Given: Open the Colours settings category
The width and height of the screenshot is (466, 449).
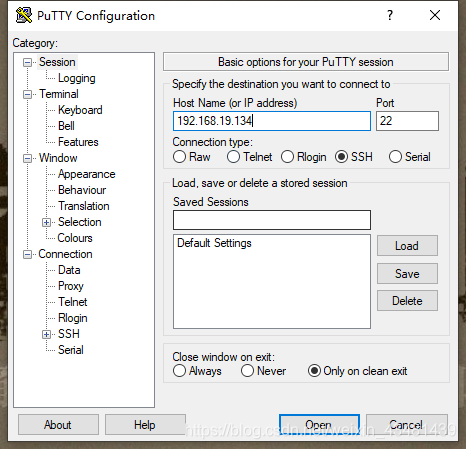Looking at the screenshot, I should coord(75,238).
